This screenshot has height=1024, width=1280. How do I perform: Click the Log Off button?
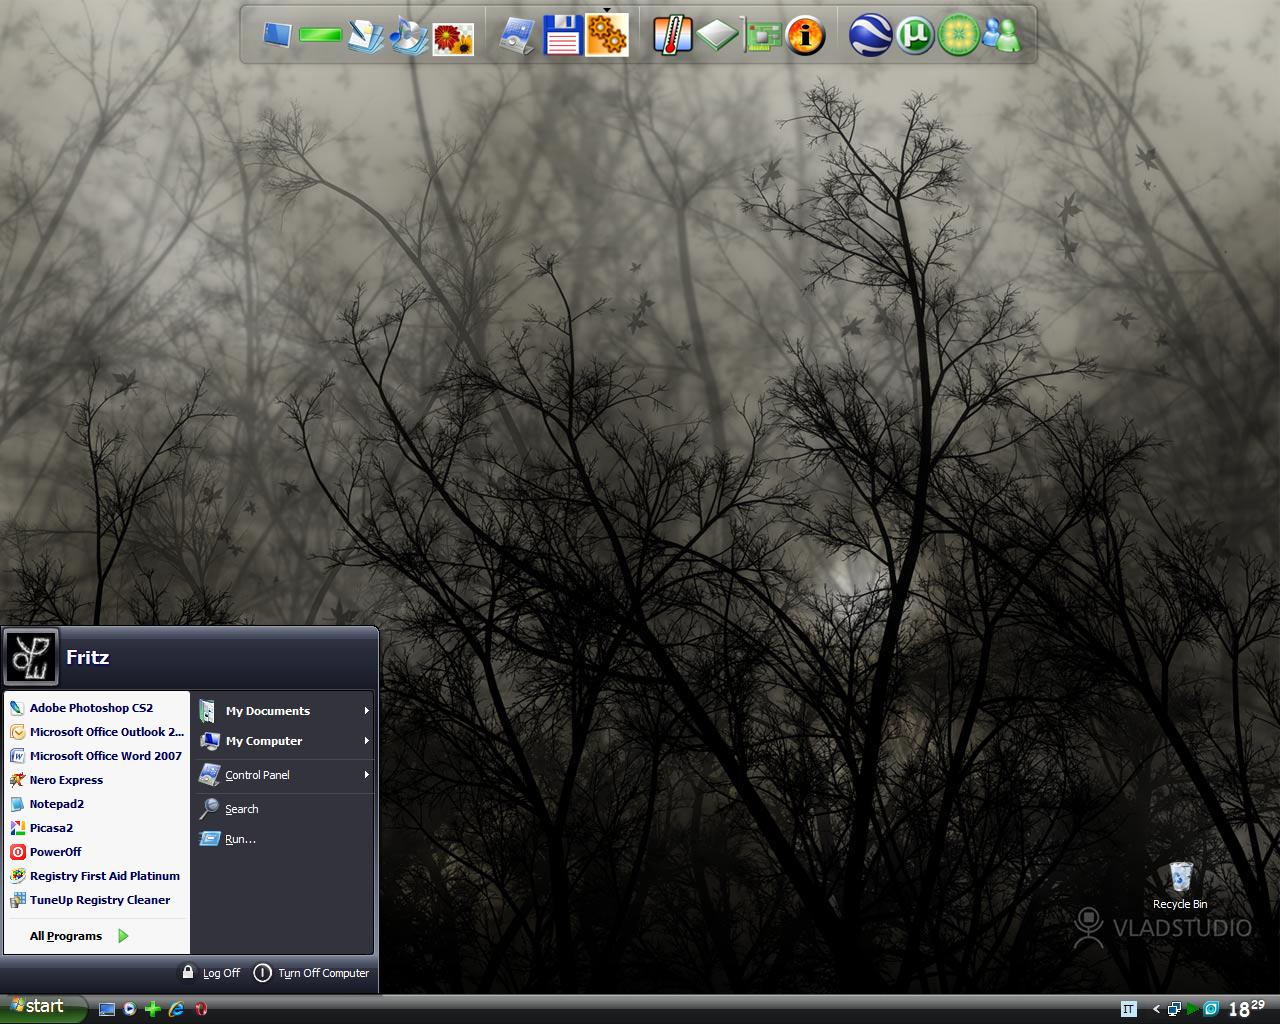tap(210, 973)
